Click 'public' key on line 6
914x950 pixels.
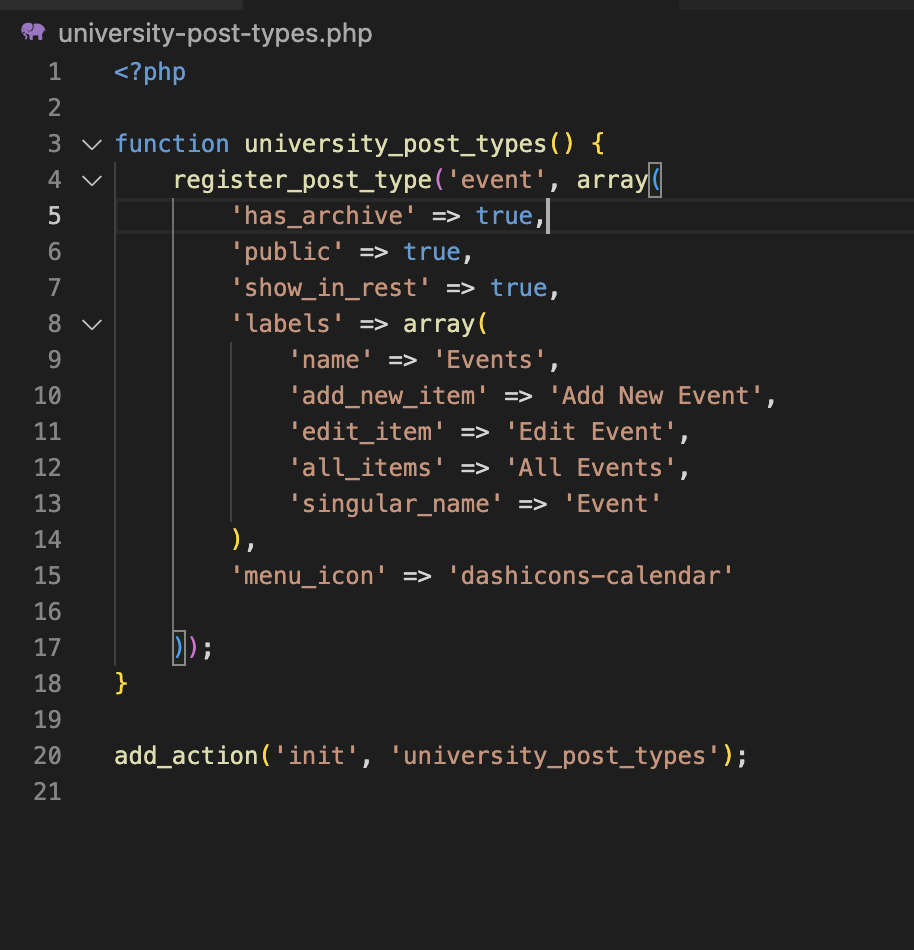point(288,253)
